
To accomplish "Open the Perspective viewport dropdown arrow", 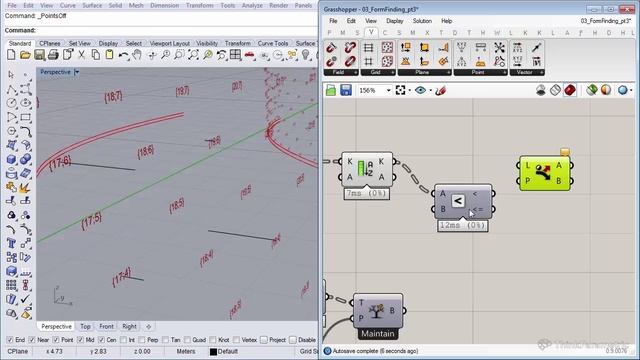I will 76,72.
